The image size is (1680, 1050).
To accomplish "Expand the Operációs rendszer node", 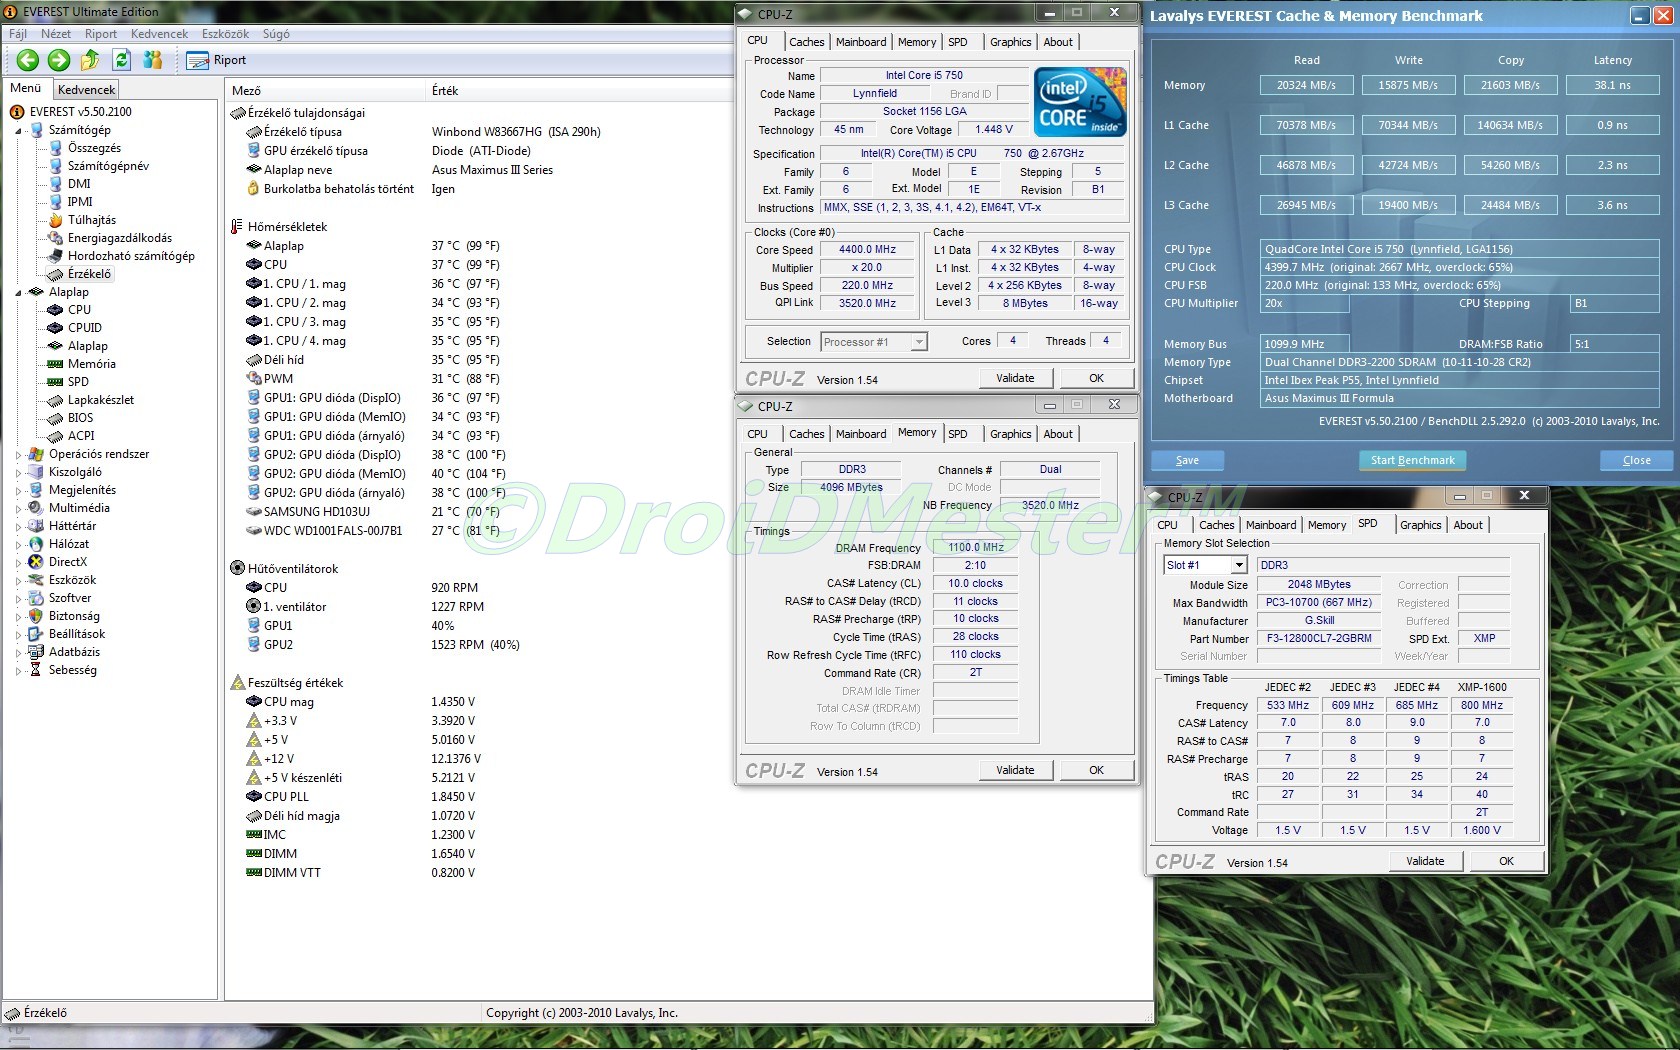I will (19, 454).
